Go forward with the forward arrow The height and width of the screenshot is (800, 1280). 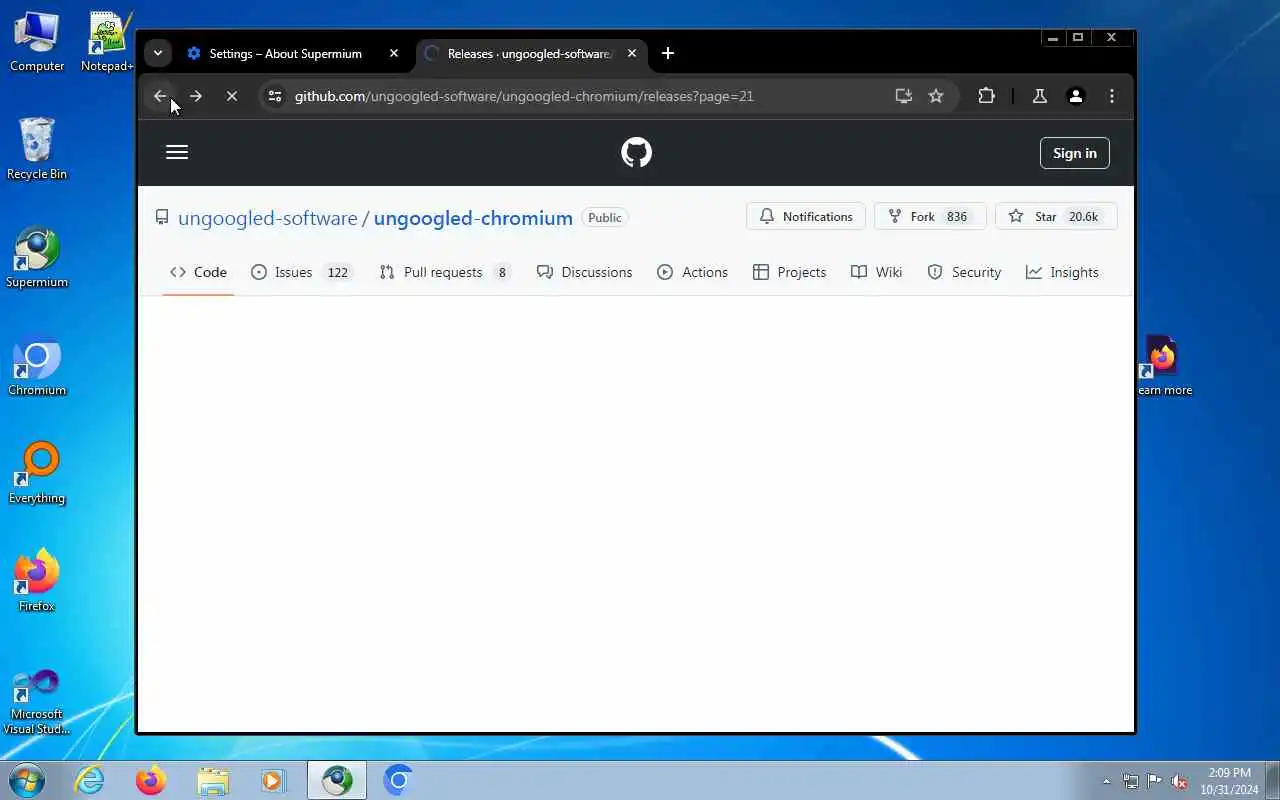196,96
